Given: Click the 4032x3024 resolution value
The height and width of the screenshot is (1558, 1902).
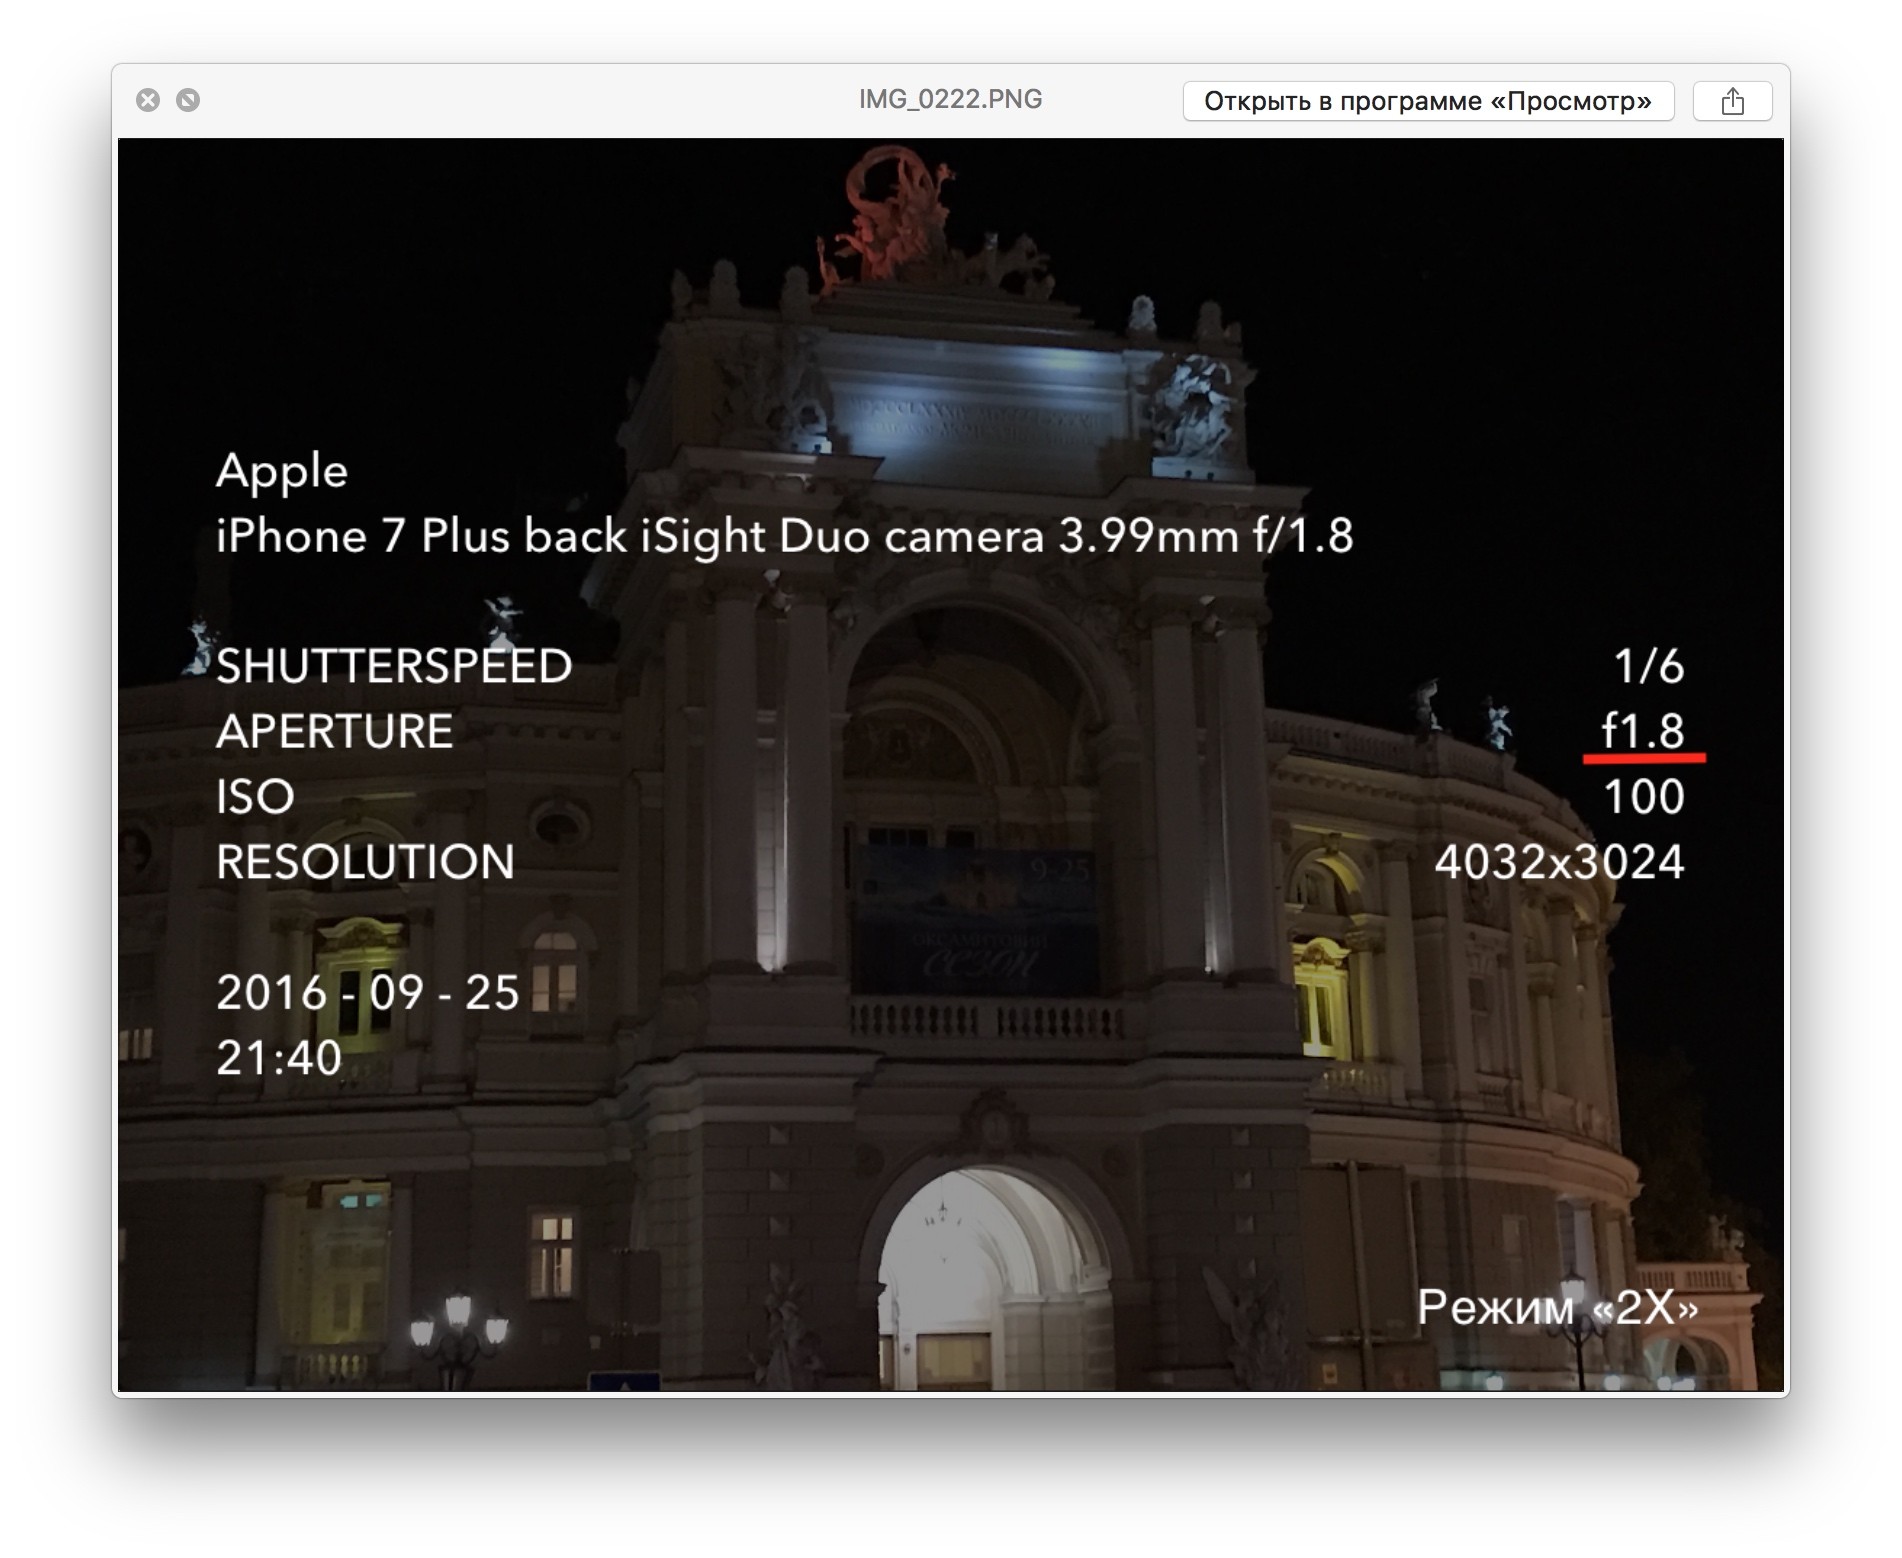Looking at the screenshot, I should (x=1559, y=862).
